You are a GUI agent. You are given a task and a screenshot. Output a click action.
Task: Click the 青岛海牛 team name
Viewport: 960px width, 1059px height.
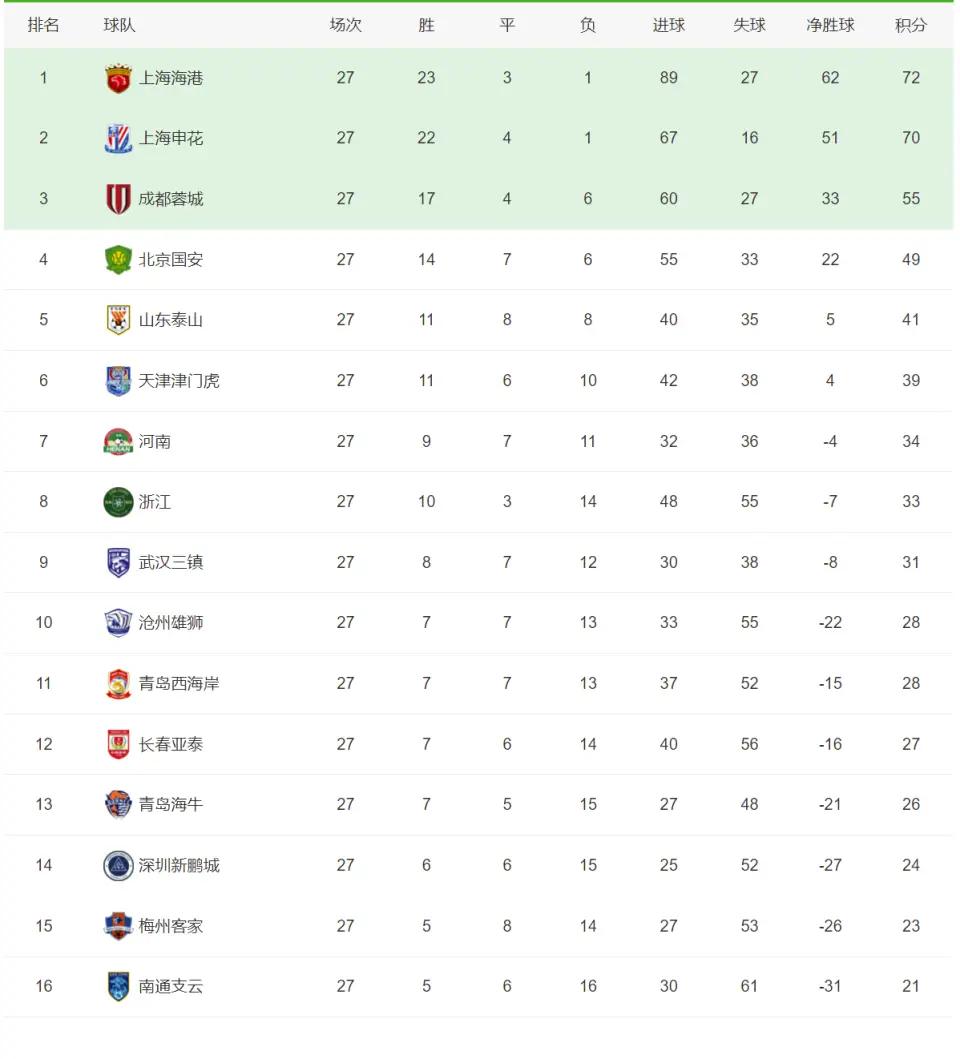[x=171, y=804]
